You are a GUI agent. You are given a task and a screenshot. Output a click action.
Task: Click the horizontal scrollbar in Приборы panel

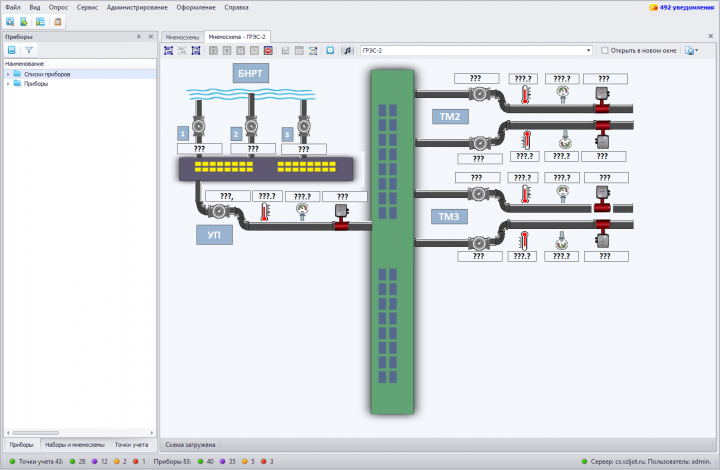tap(36, 432)
